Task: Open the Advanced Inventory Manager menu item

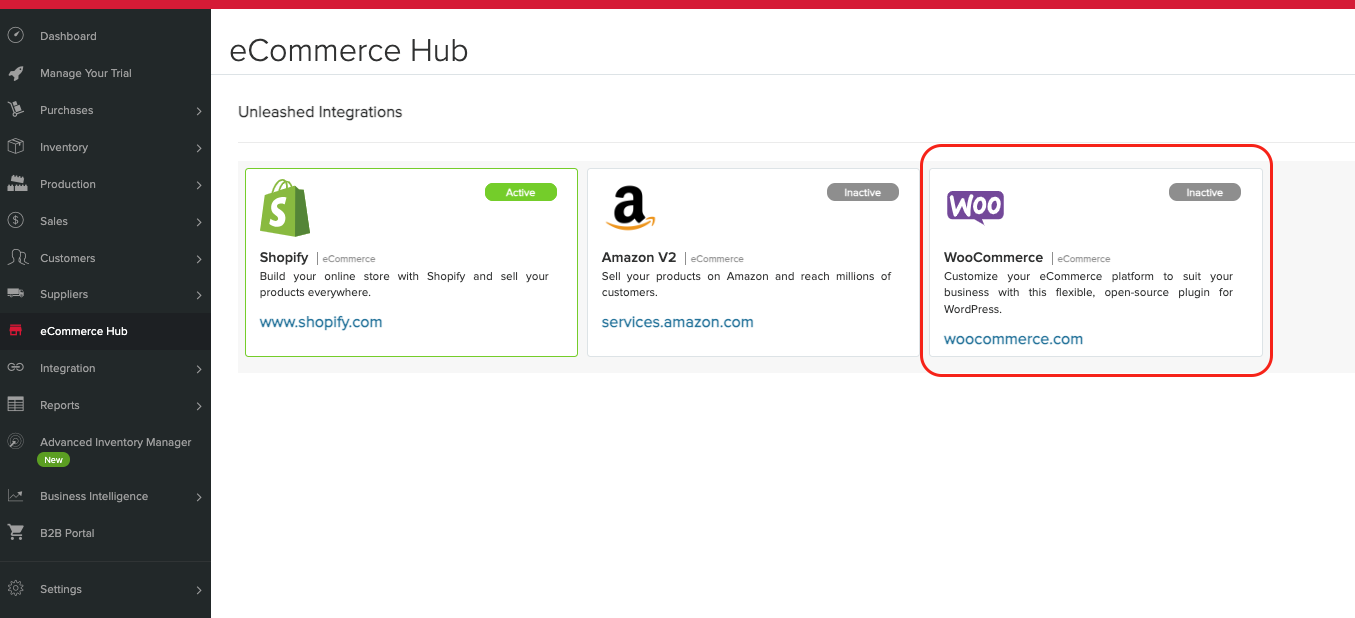Action: click(x=115, y=442)
